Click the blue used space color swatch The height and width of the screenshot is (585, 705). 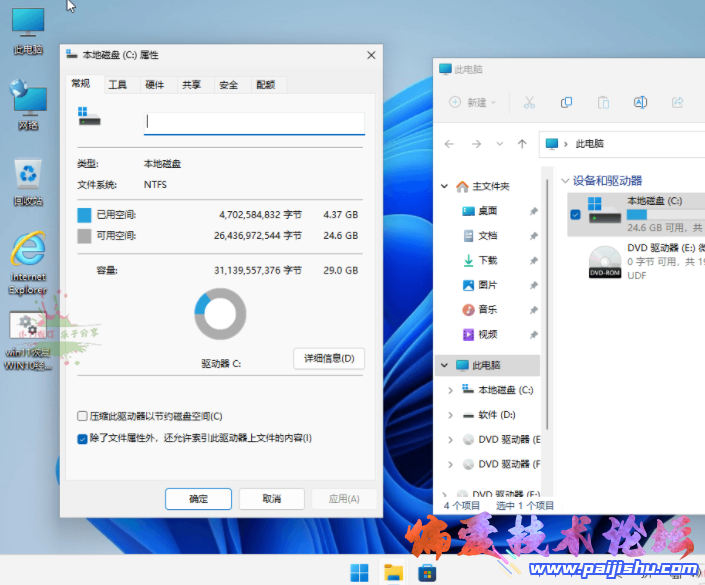click(x=84, y=215)
